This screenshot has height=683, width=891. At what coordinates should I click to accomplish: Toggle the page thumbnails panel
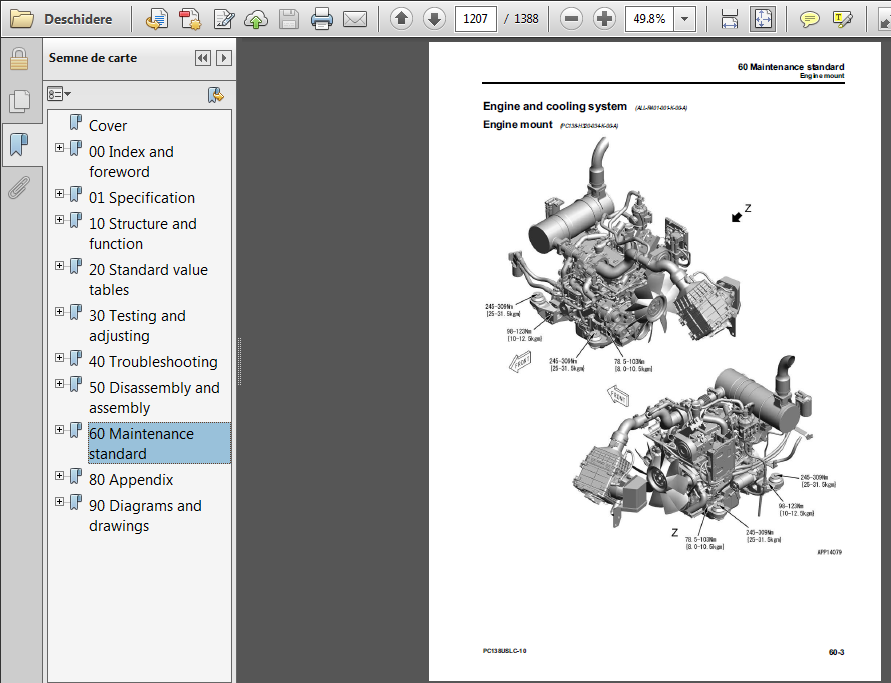pyautogui.click(x=18, y=101)
